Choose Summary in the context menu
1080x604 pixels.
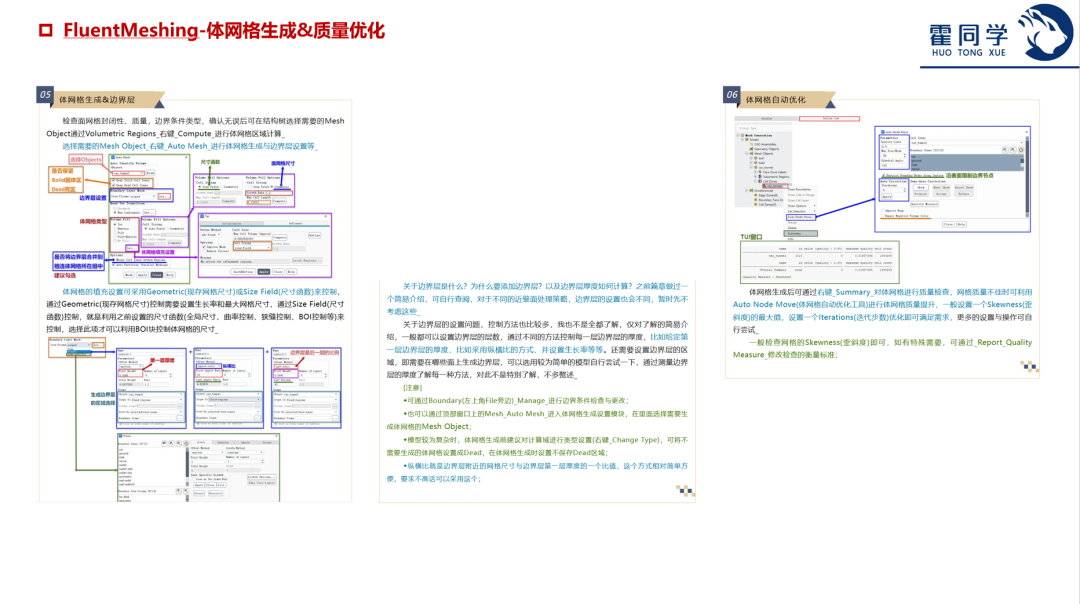800,233
